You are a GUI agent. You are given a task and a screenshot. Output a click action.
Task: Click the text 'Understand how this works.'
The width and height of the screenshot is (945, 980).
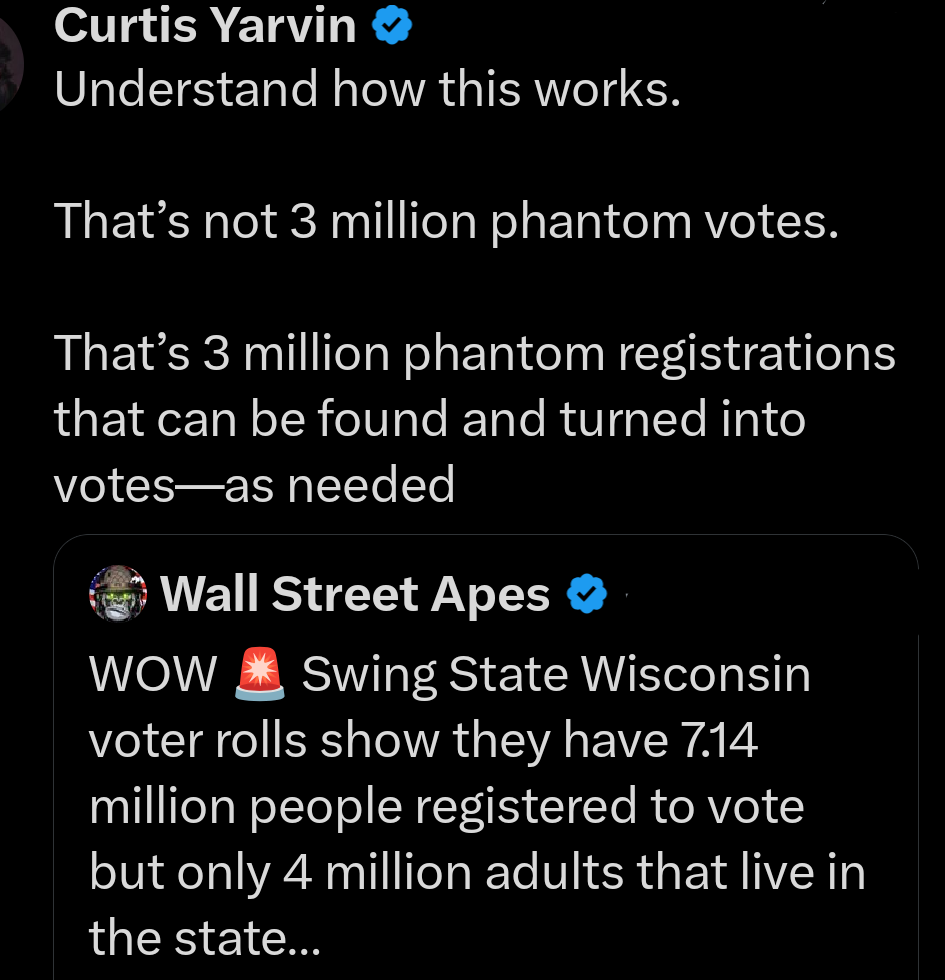369,89
